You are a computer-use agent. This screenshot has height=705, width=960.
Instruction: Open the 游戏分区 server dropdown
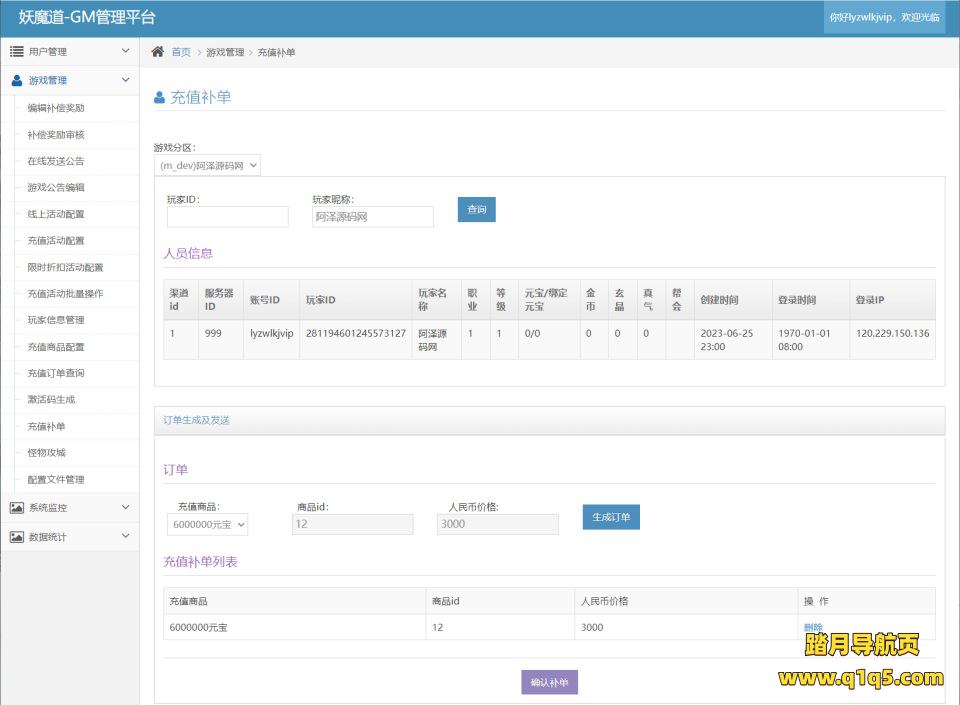point(207,165)
